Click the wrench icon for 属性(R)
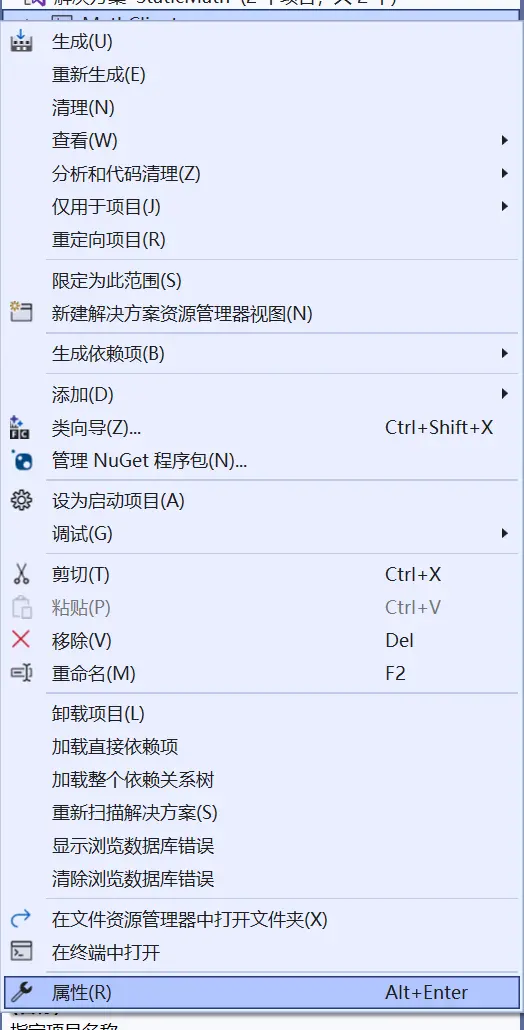Screen dimensions: 524x1030 click(x=22, y=992)
